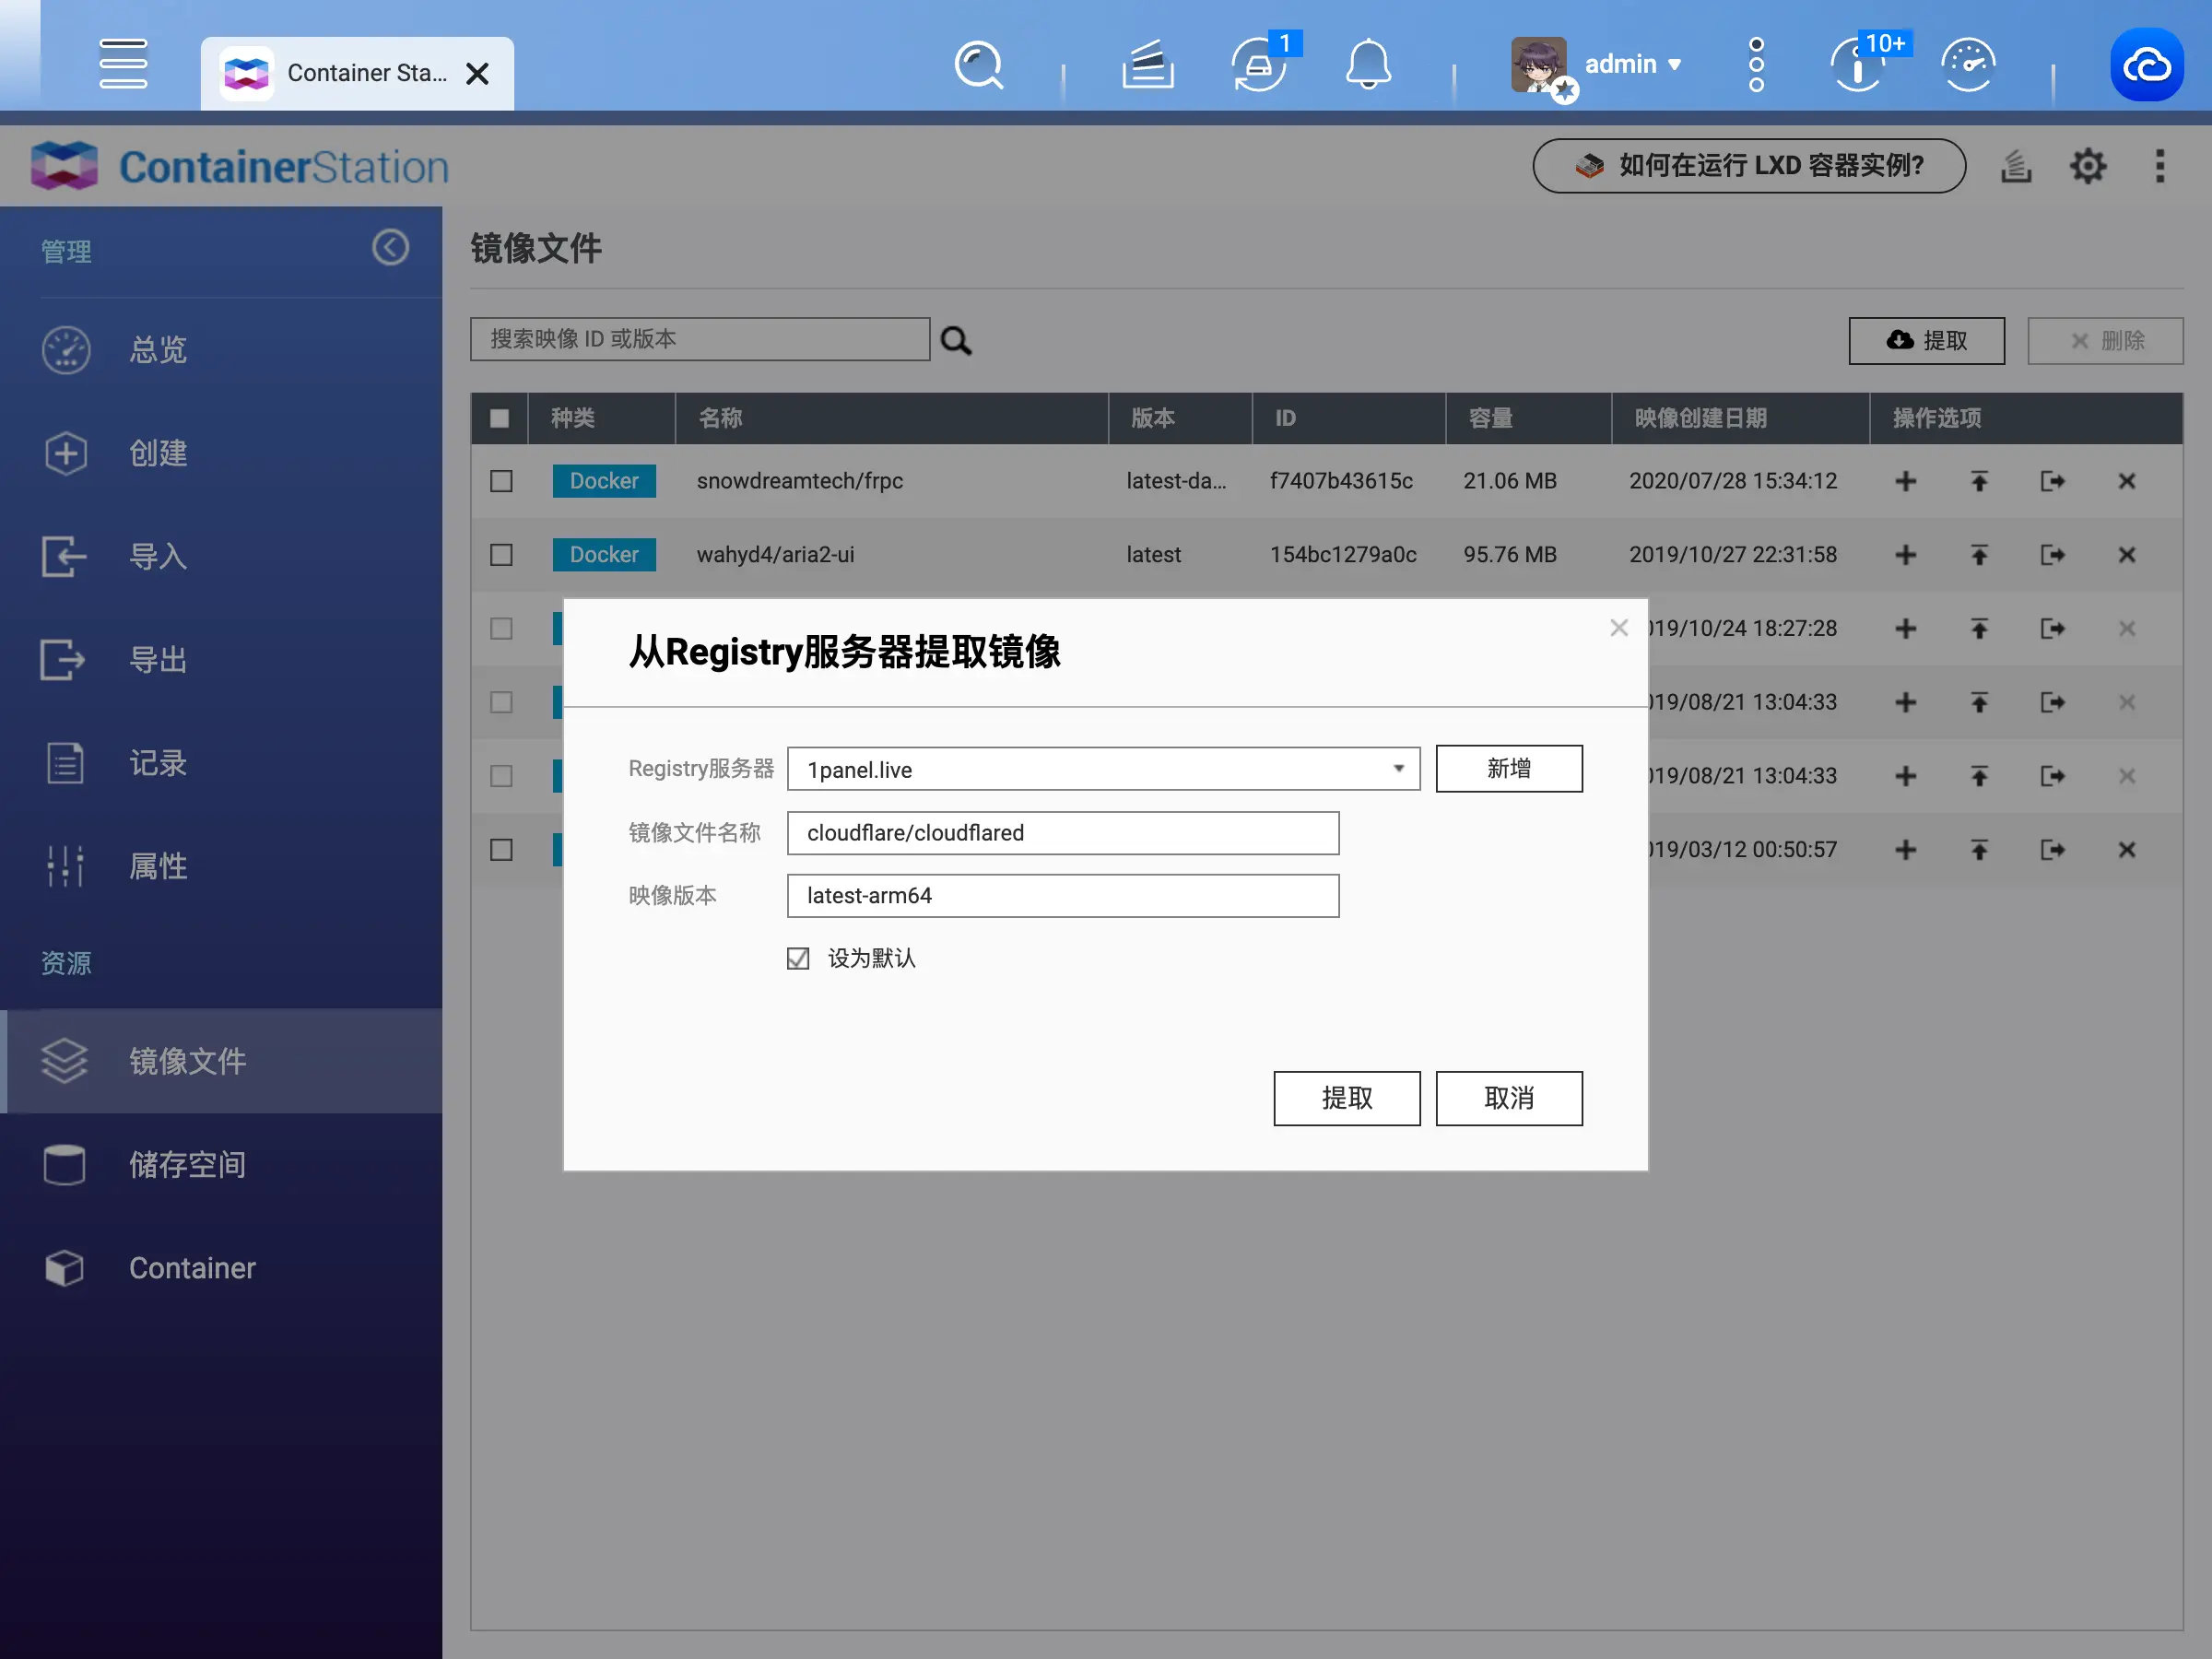Check the checkbox in the 18:27:28 row
The width and height of the screenshot is (2212, 1659).
click(501, 628)
